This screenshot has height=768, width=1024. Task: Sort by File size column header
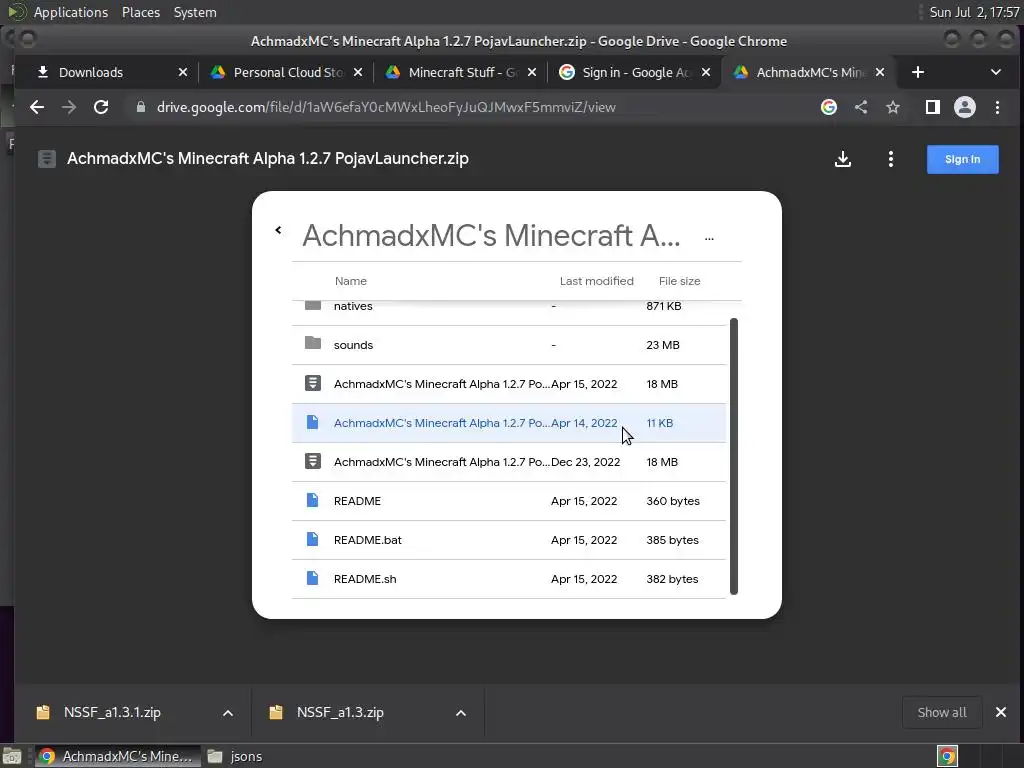pyautogui.click(x=679, y=281)
